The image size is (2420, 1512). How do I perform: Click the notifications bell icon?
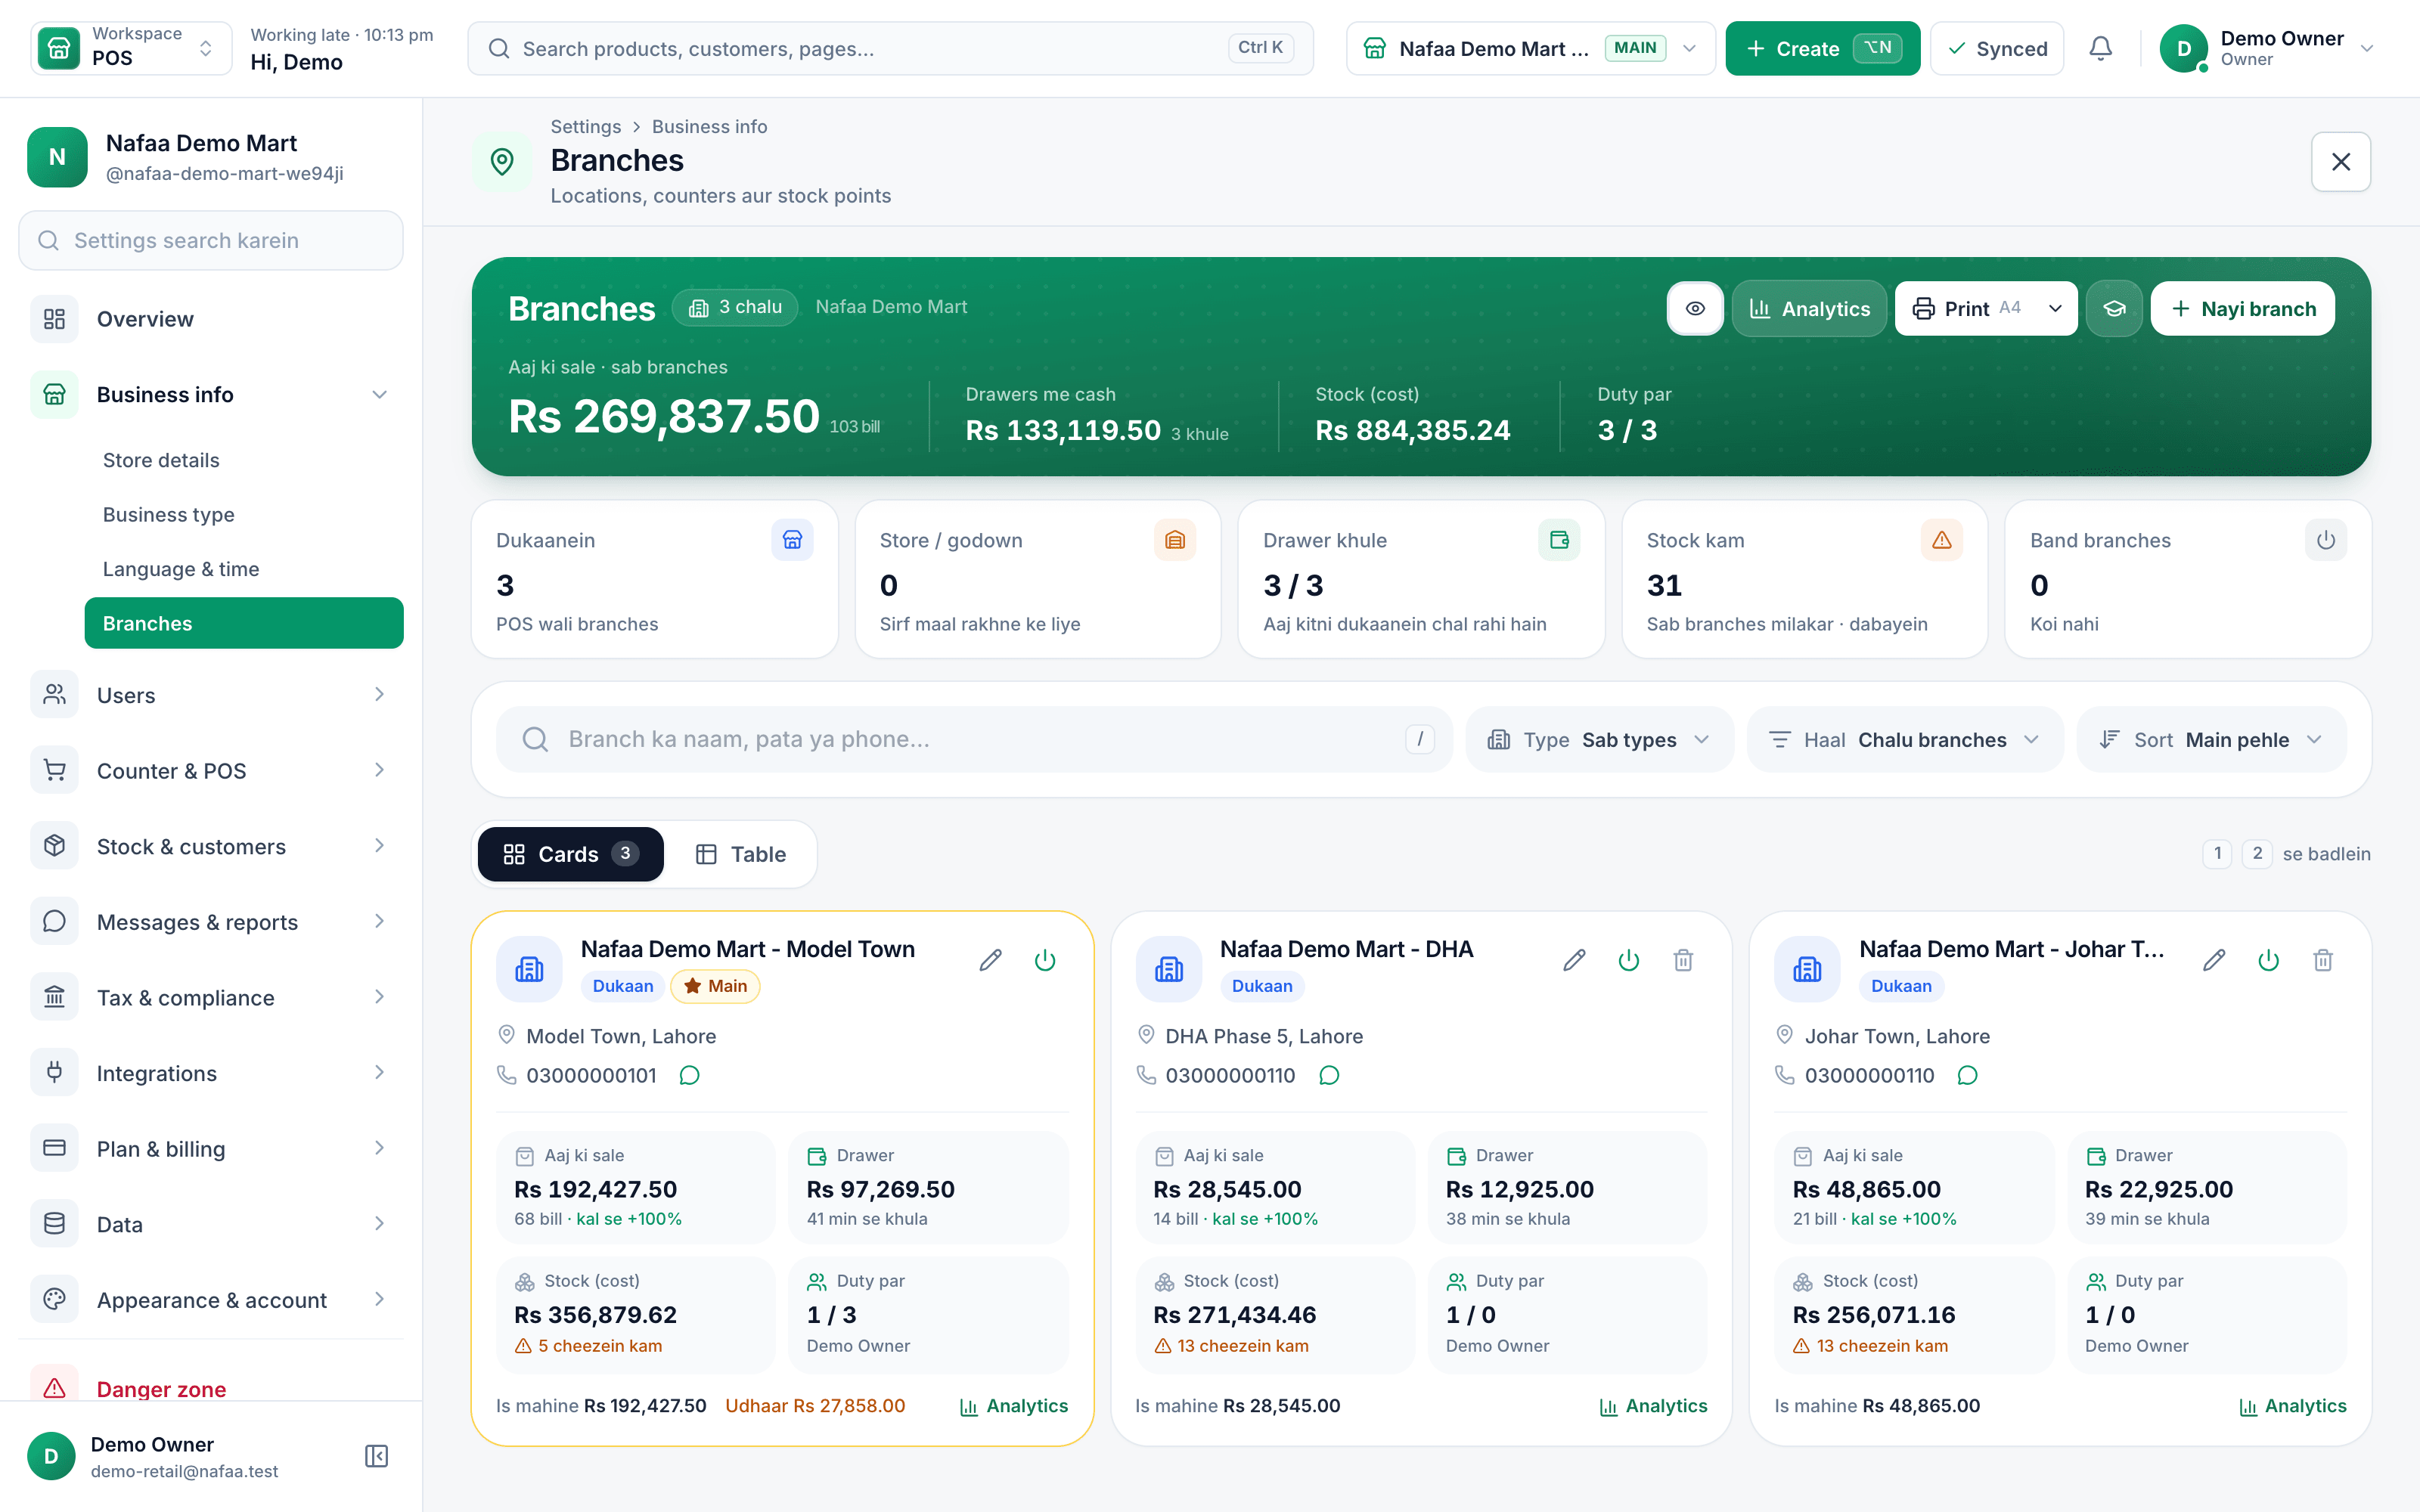pyautogui.click(x=2100, y=48)
